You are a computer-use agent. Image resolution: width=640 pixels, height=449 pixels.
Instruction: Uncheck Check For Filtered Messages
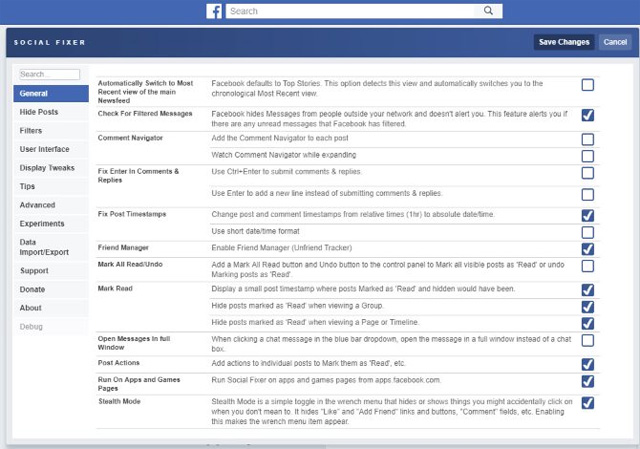[587, 115]
